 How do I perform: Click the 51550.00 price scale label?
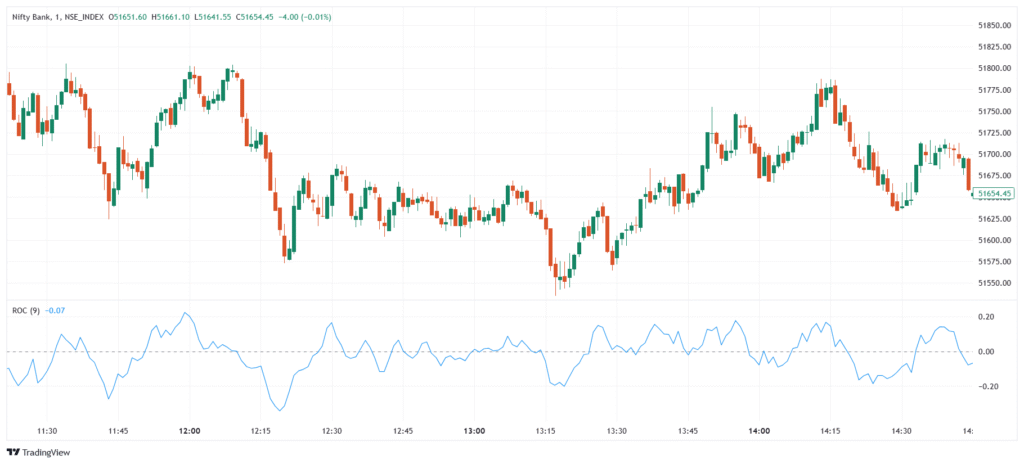pyautogui.click(x=996, y=283)
